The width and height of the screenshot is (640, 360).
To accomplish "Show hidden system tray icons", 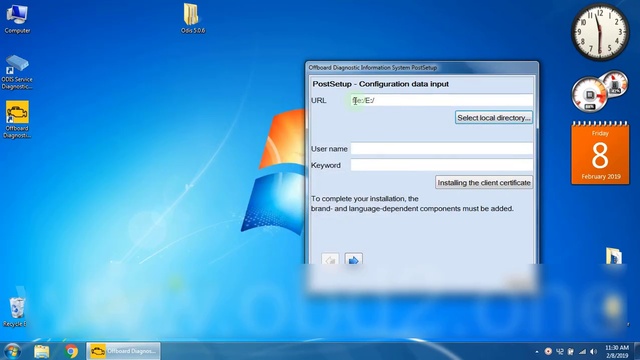I will coord(537,351).
